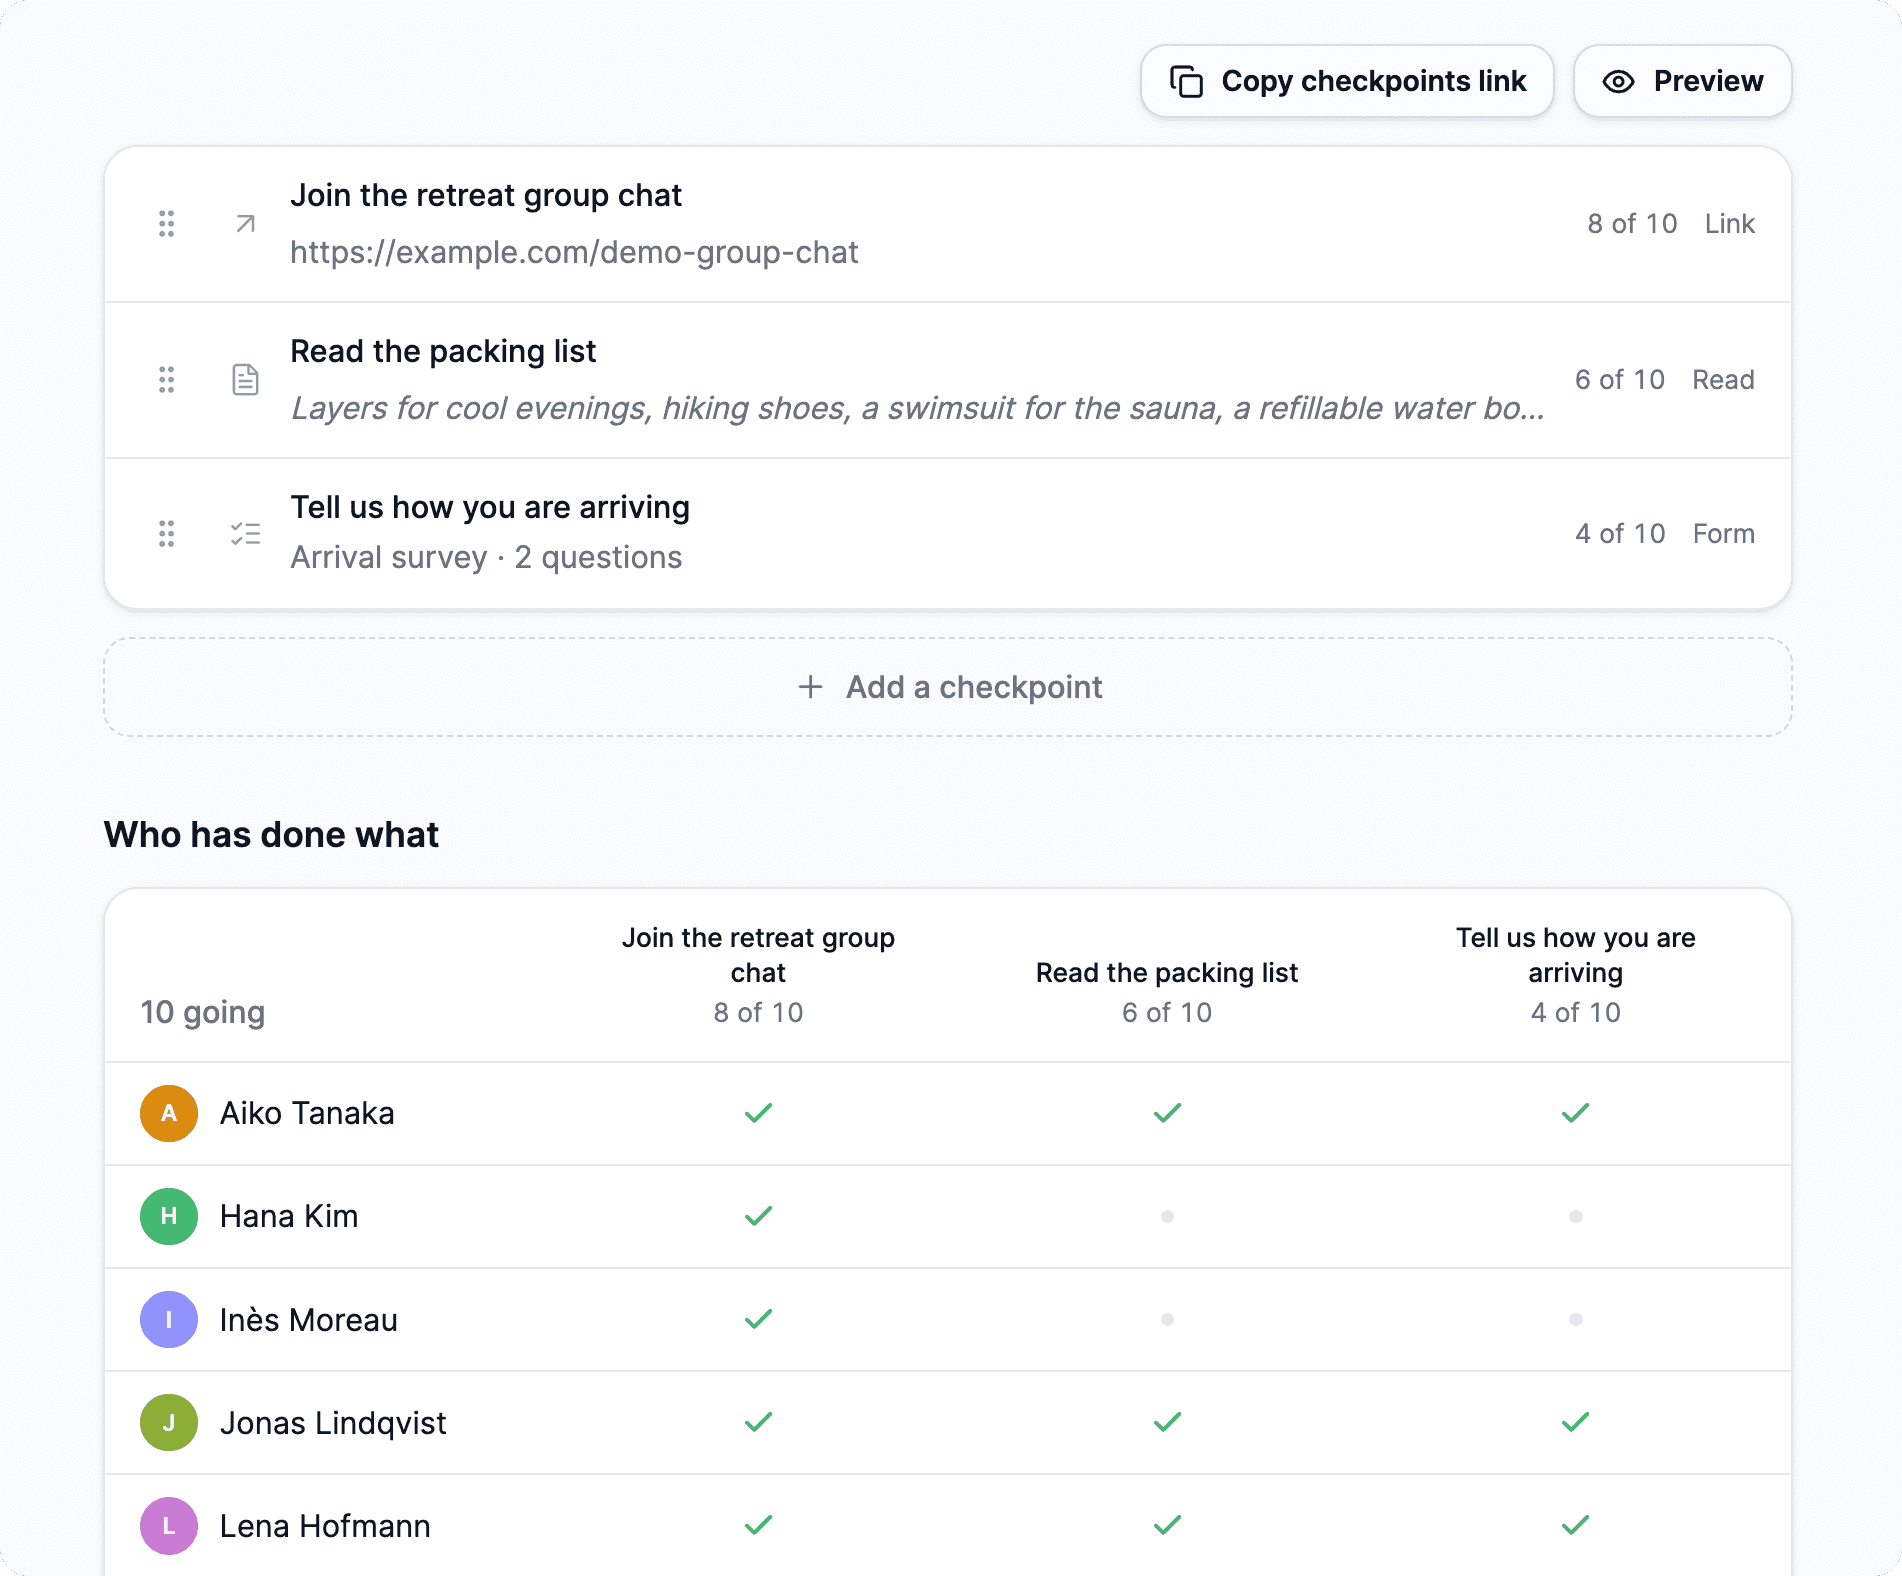Image resolution: width=1902 pixels, height=1576 pixels.
Task: Grab the drag handle for Read the packing list
Action: click(167, 380)
